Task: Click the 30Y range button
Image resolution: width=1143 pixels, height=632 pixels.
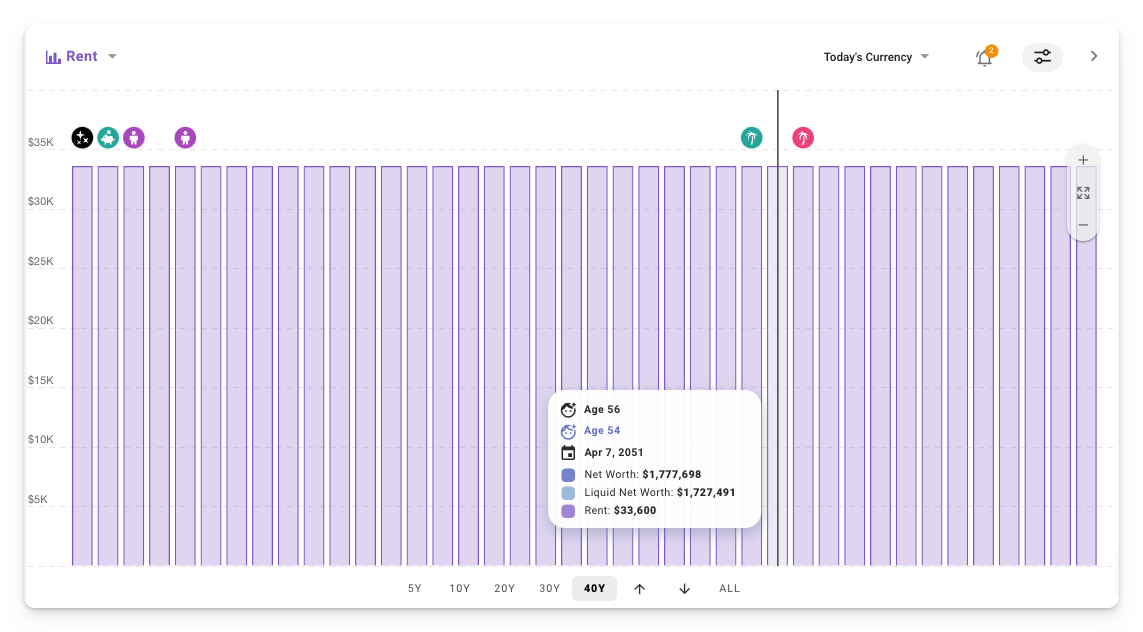Action: click(x=550, y=588)
